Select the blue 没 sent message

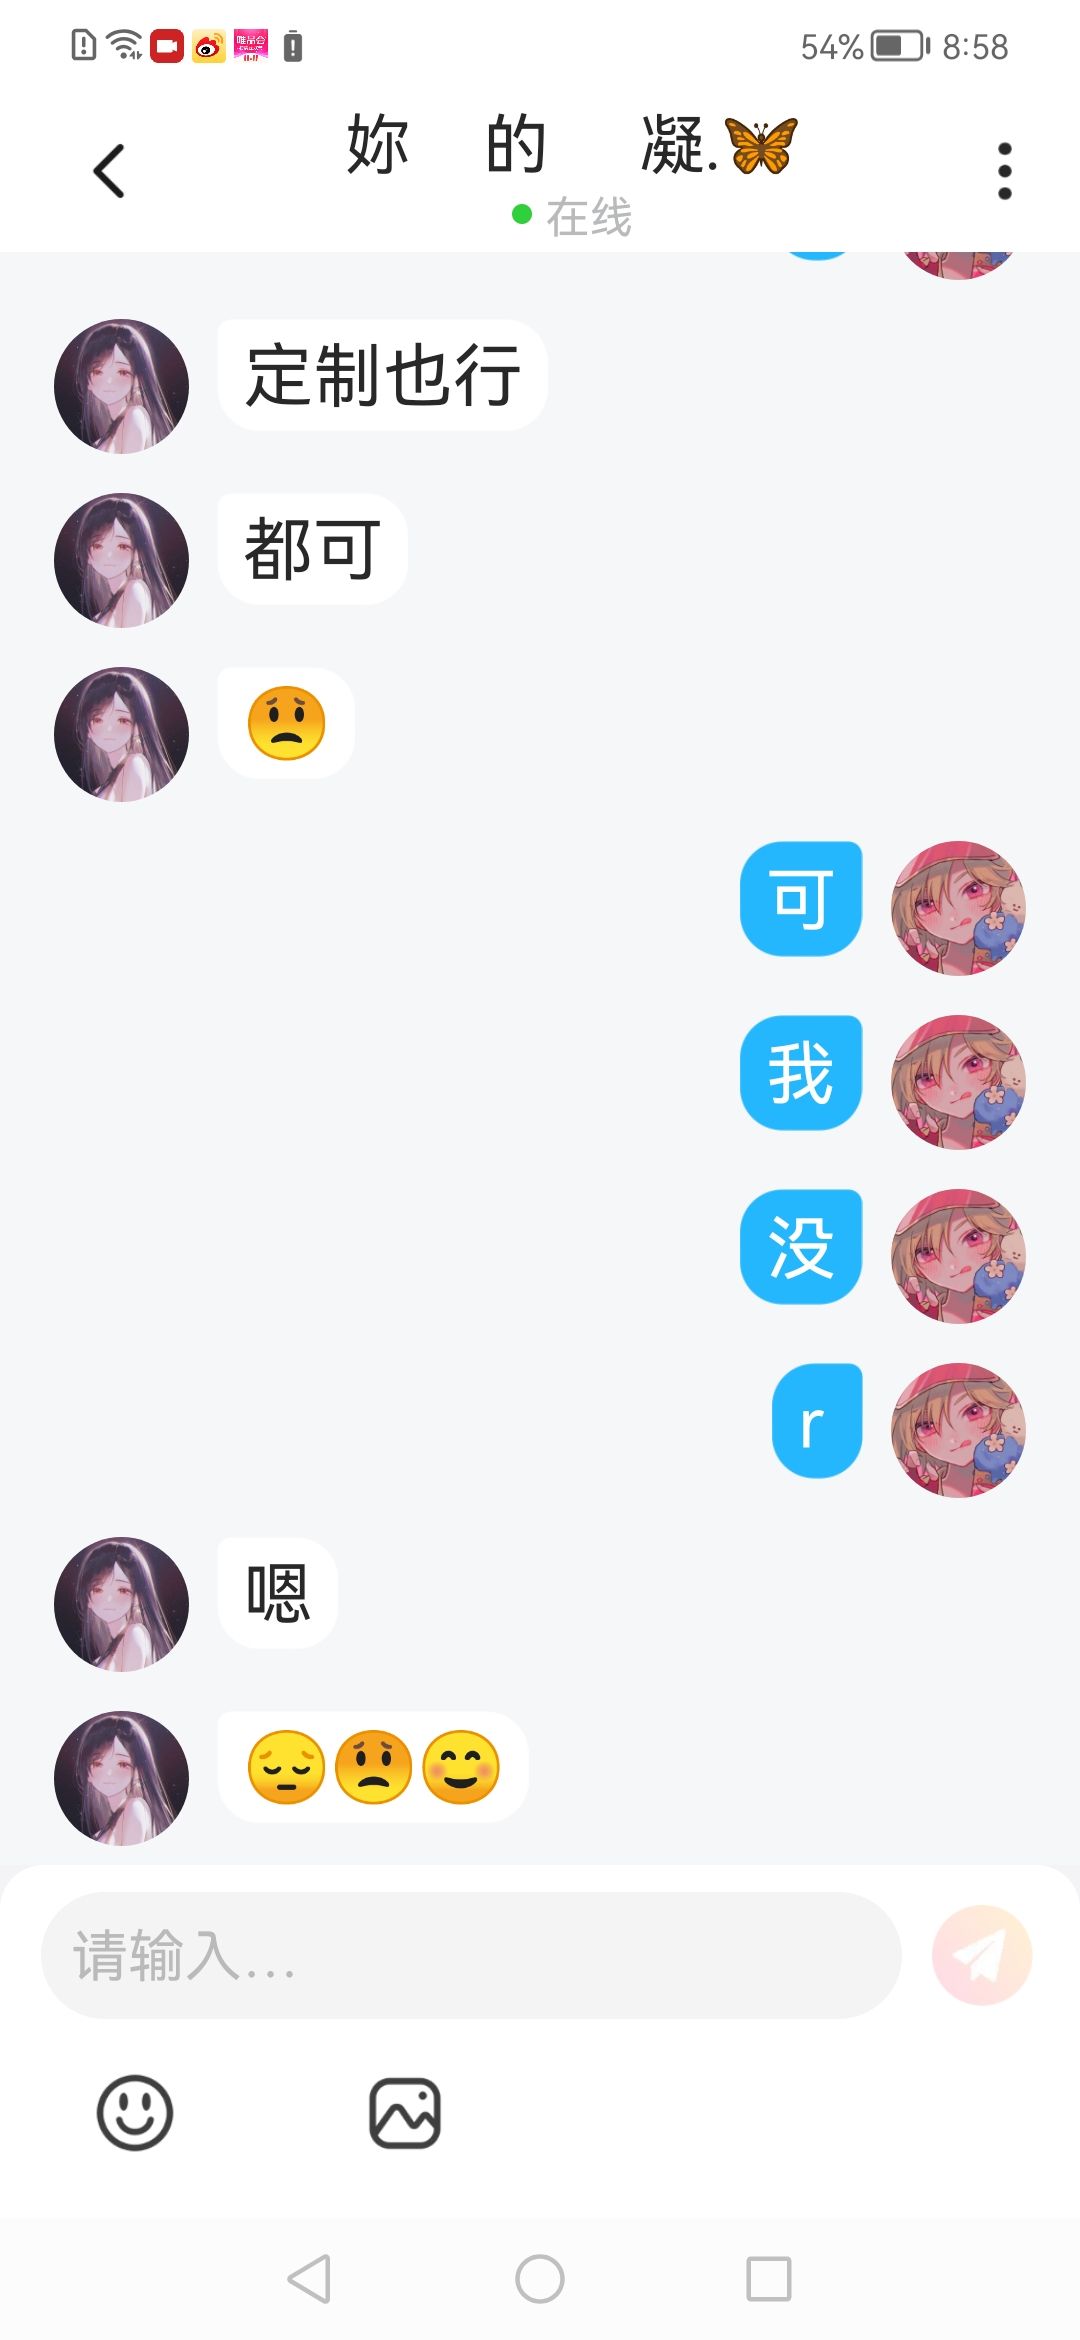point(801,1246)
